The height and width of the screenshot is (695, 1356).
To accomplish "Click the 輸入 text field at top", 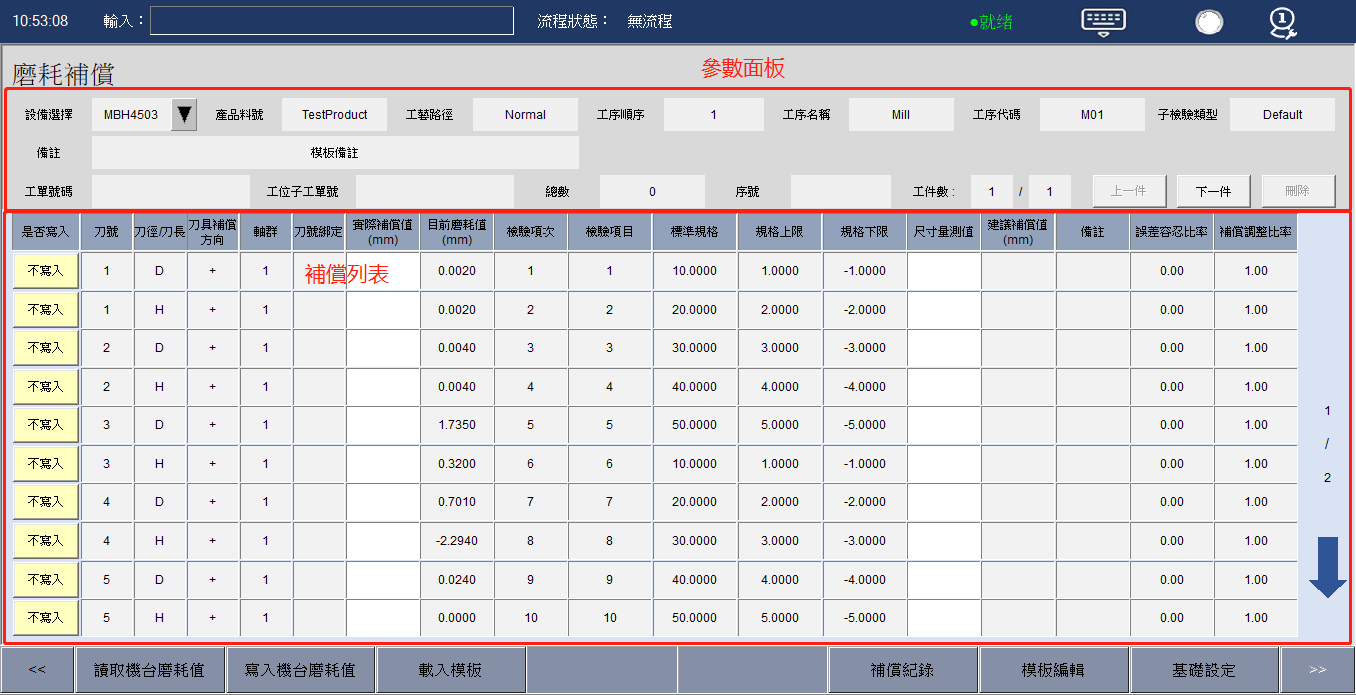I will click(x=331, y=21).
